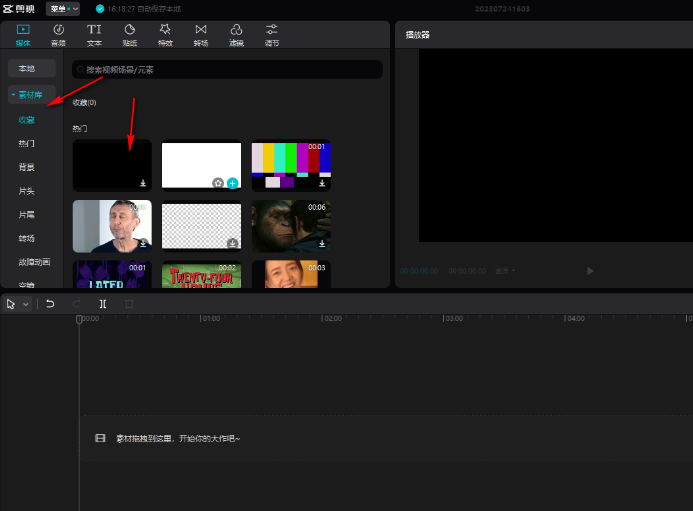This screenshot has height=511, width=693.
Task: Click the film icon in the timeline placeholder
Action: click(100, 438)
